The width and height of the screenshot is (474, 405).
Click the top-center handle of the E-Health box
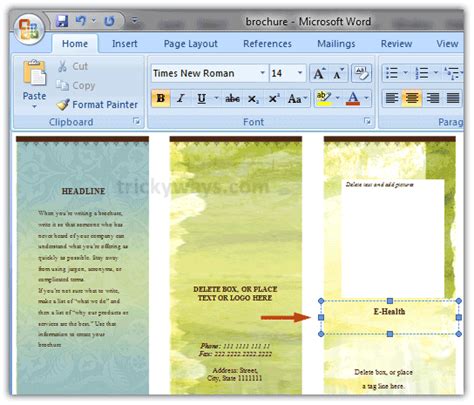click(390, 301)
